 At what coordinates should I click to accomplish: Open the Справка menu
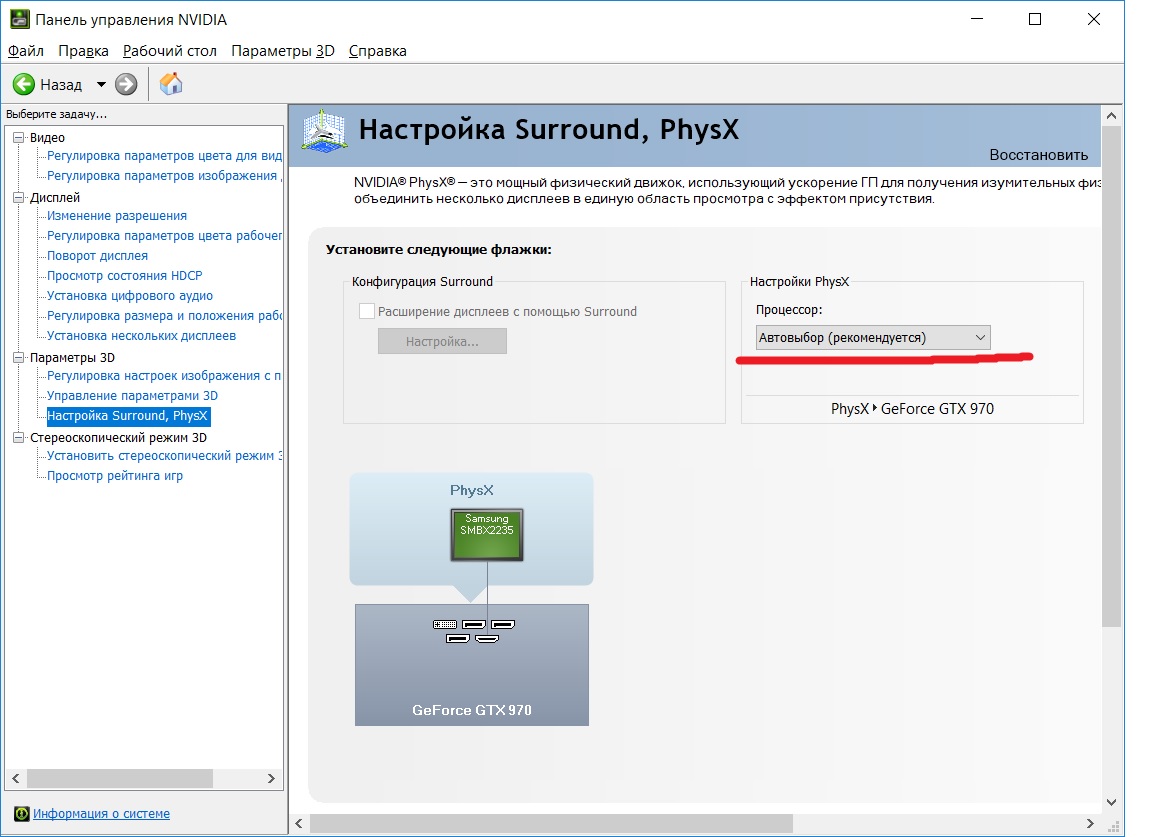click(x=378, y=51)
